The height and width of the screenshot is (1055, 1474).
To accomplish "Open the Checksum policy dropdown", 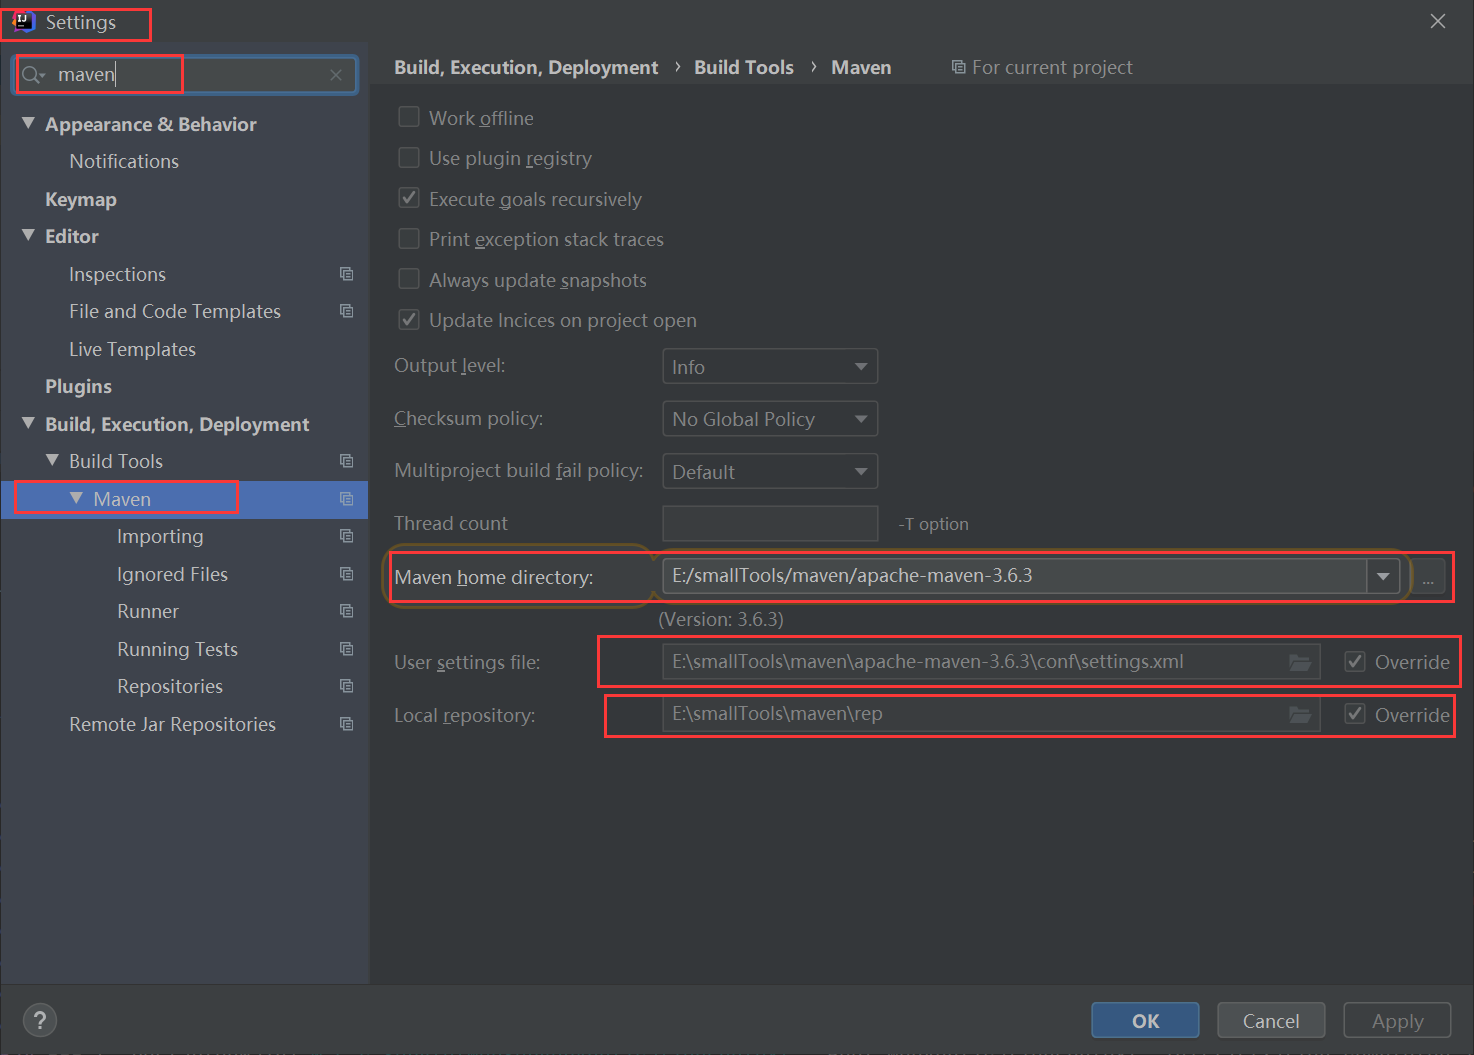I will click(x=769, y=418).
